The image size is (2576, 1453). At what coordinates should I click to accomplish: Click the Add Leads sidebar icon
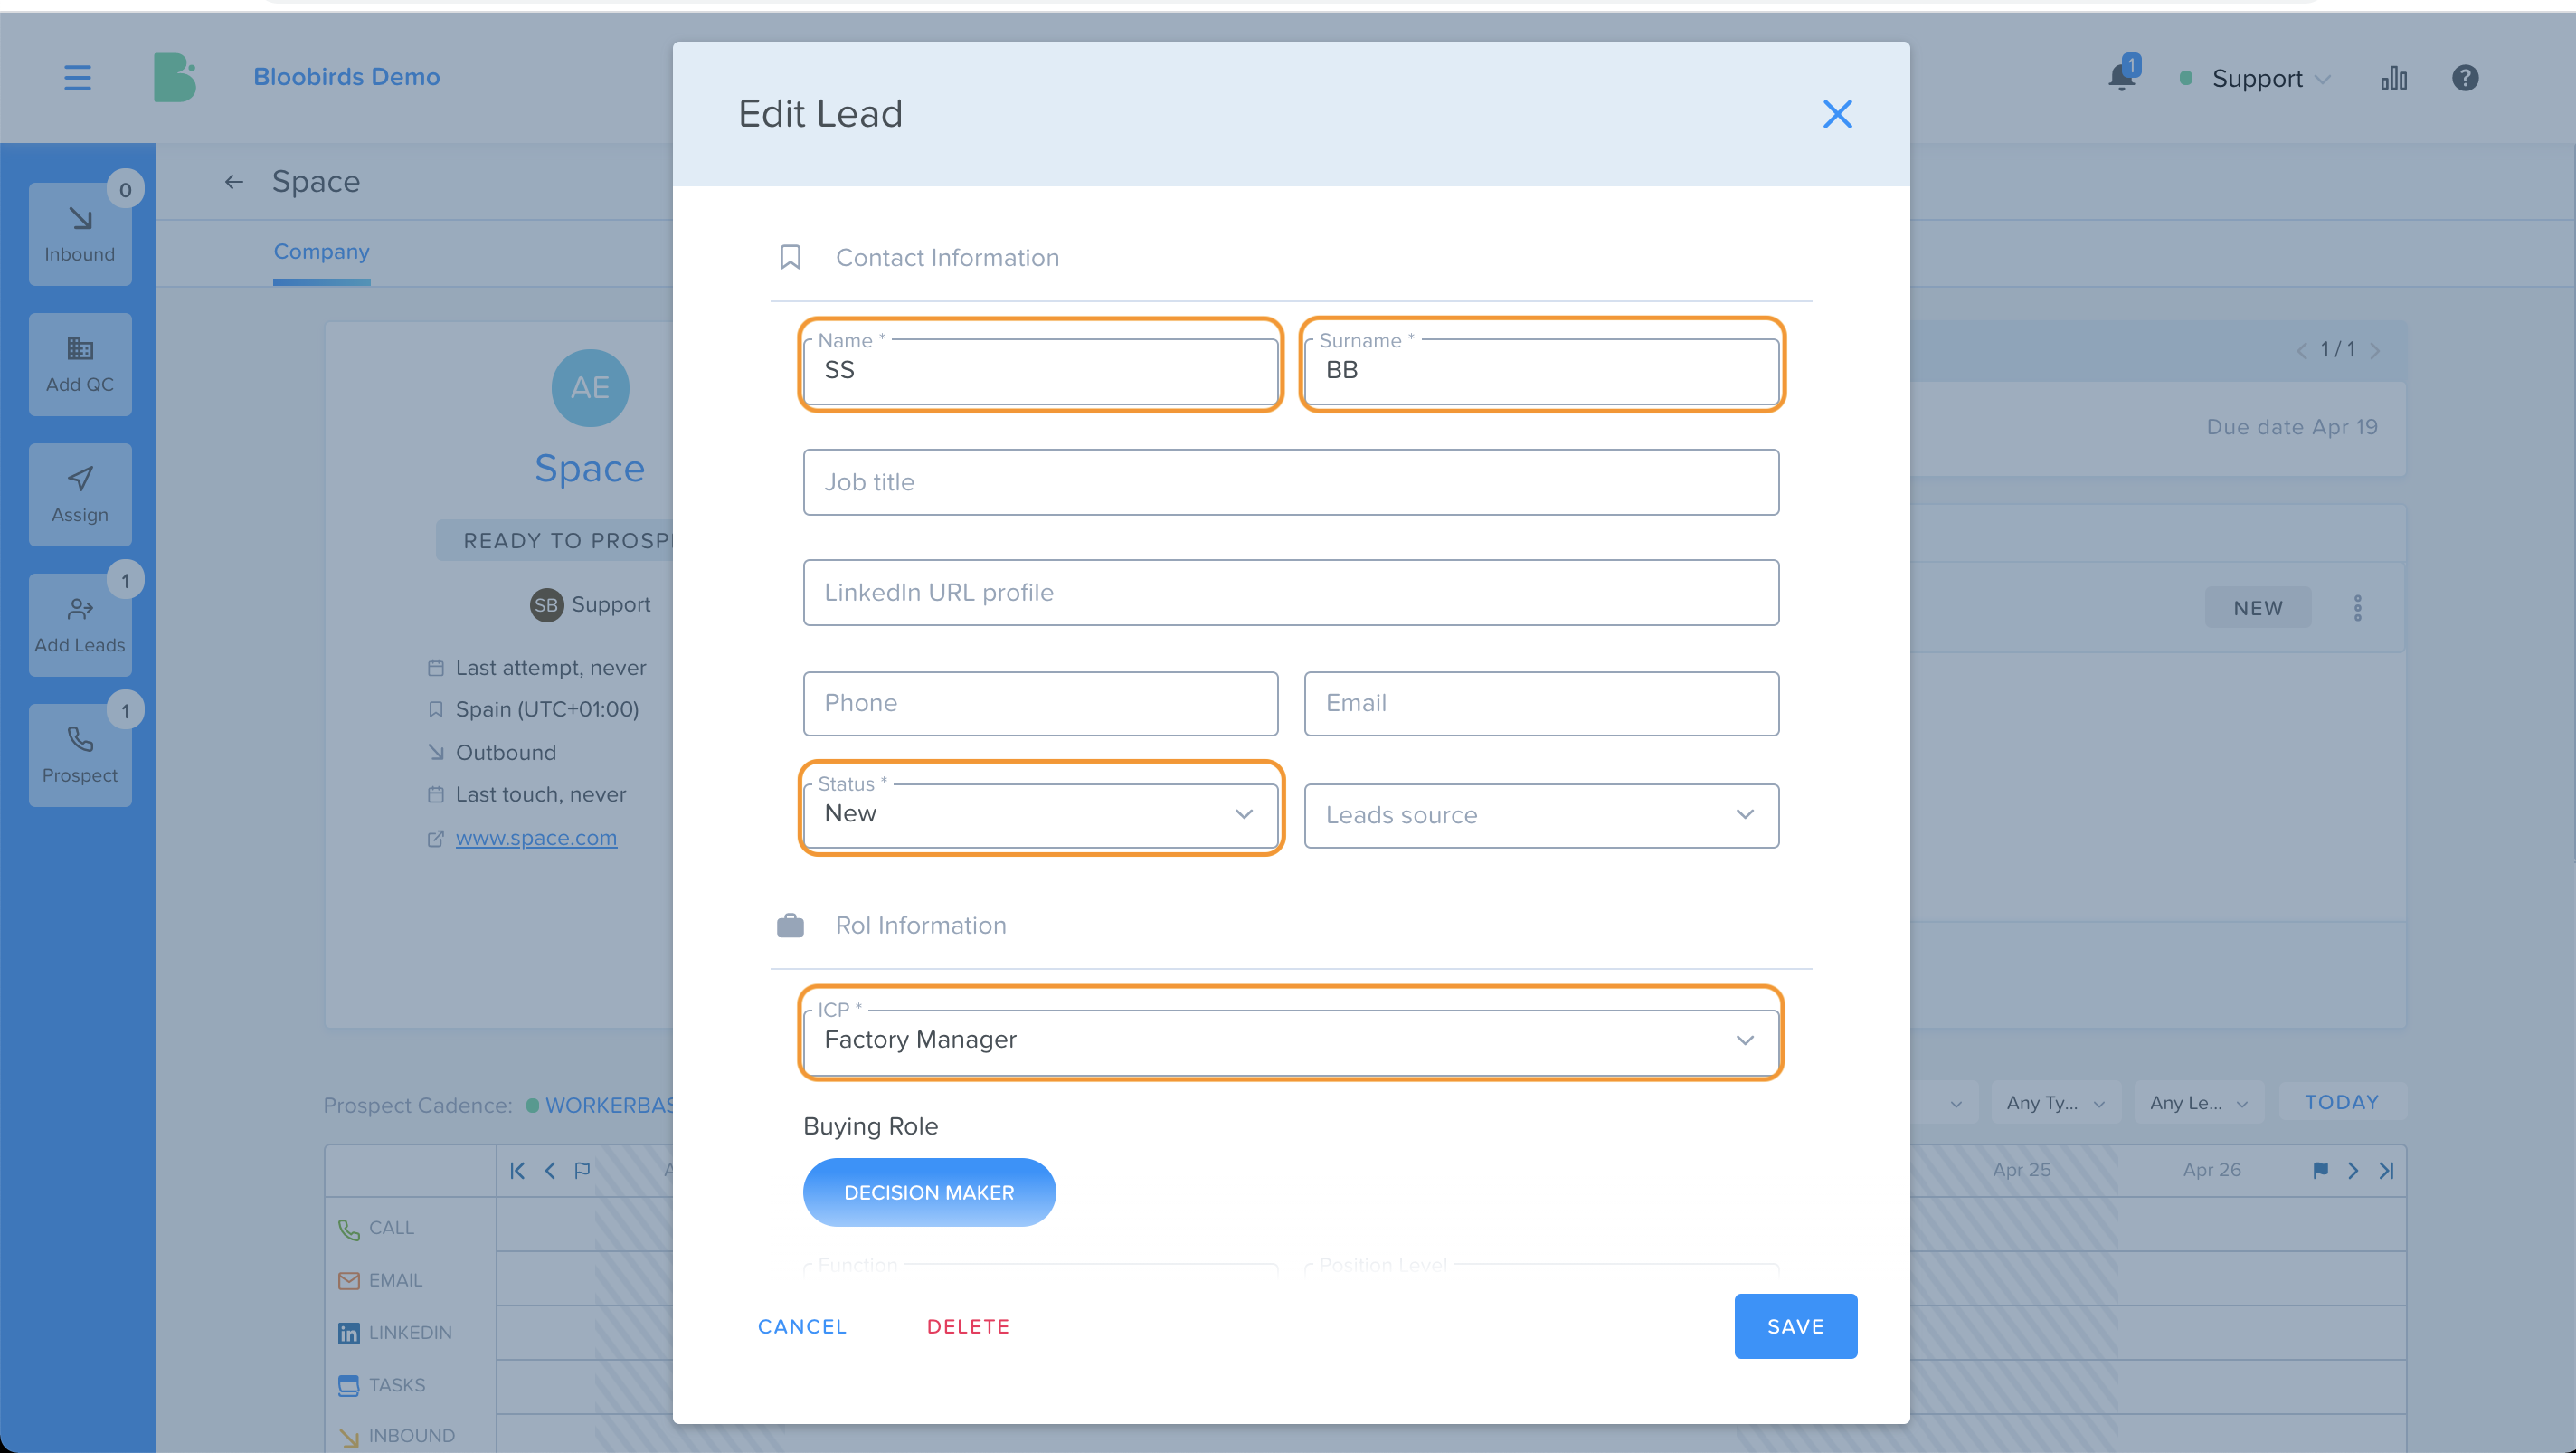(x=80, y=625)
